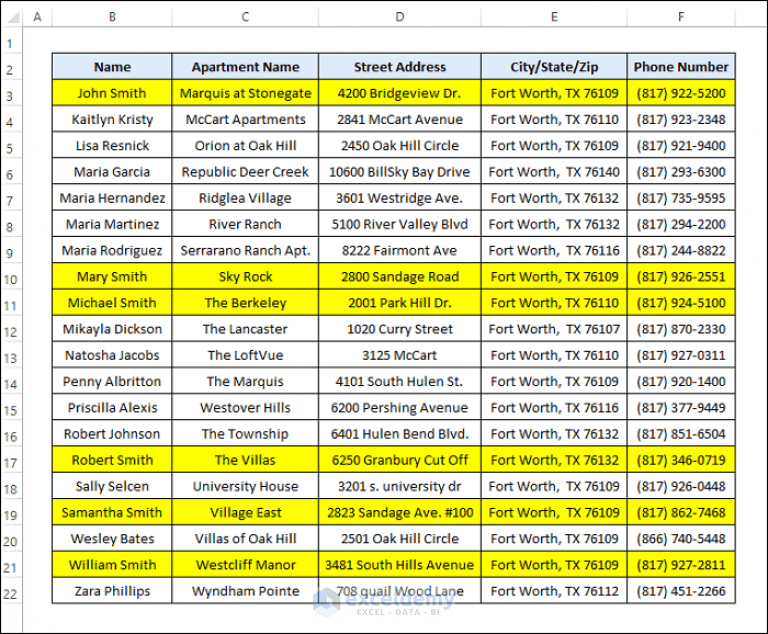Click the Apartment Name header cell
Viewport: 768px width, 634px height.
245,67
